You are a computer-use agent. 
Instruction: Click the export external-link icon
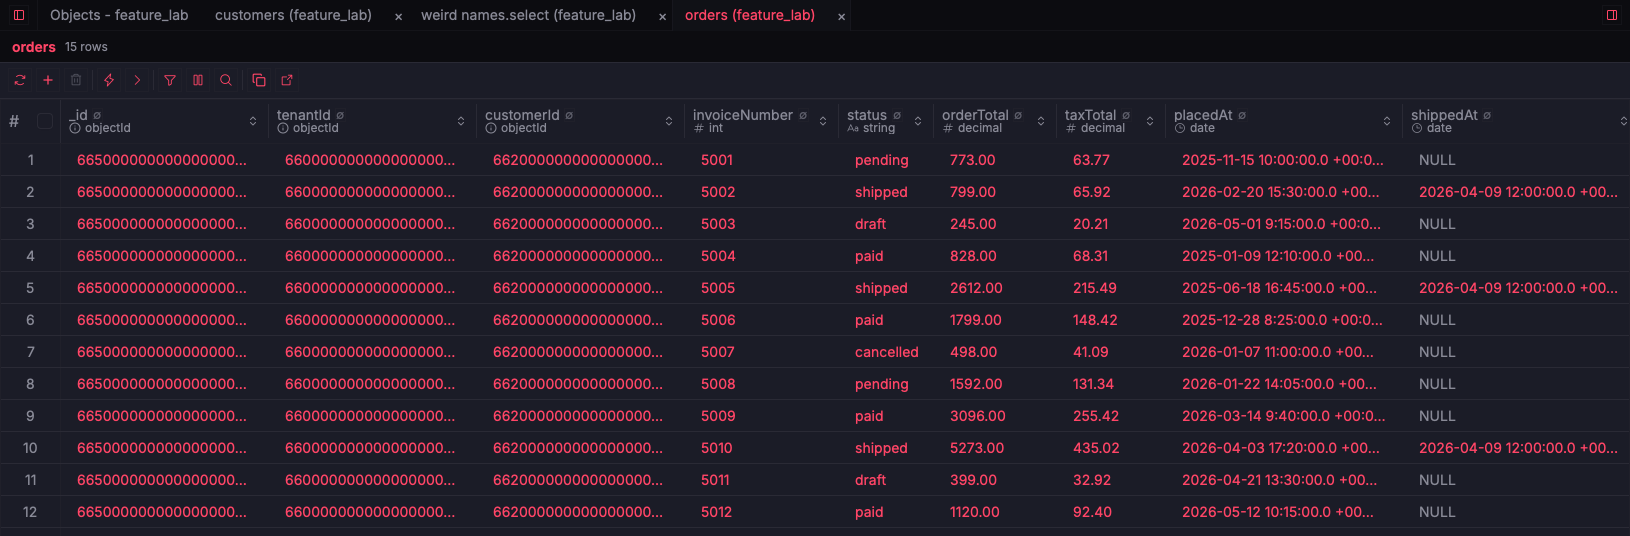pos(287,80)
